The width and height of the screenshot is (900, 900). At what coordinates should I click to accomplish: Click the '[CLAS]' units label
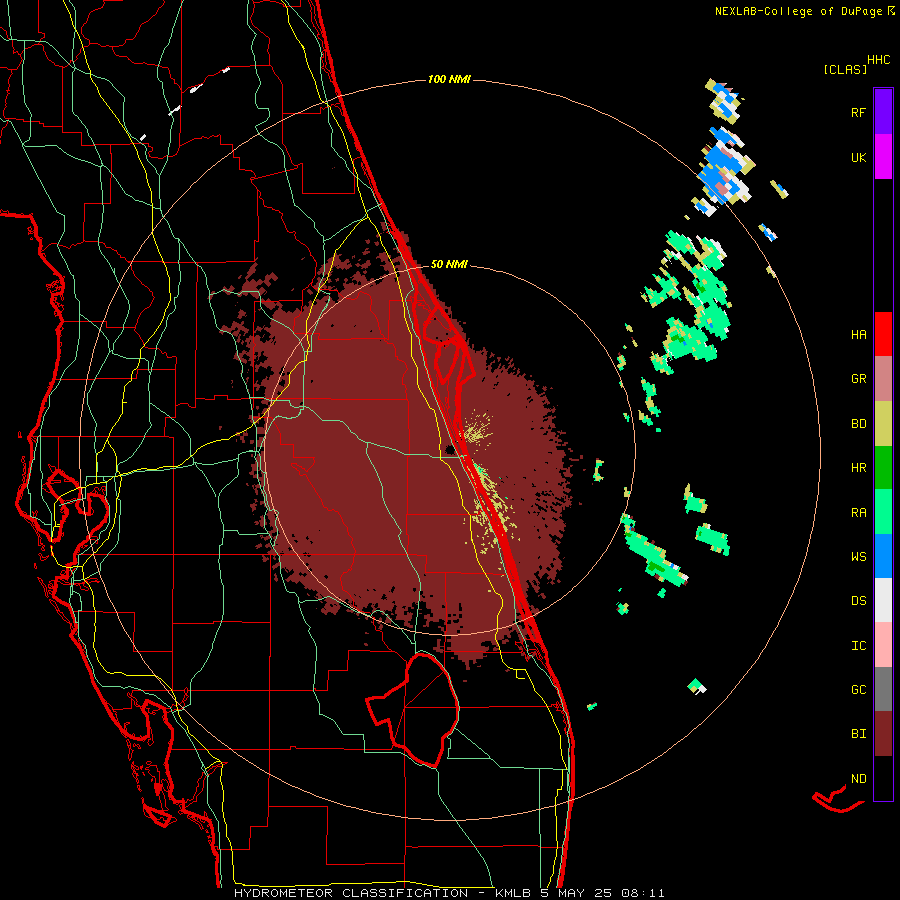tap(845, 69)
